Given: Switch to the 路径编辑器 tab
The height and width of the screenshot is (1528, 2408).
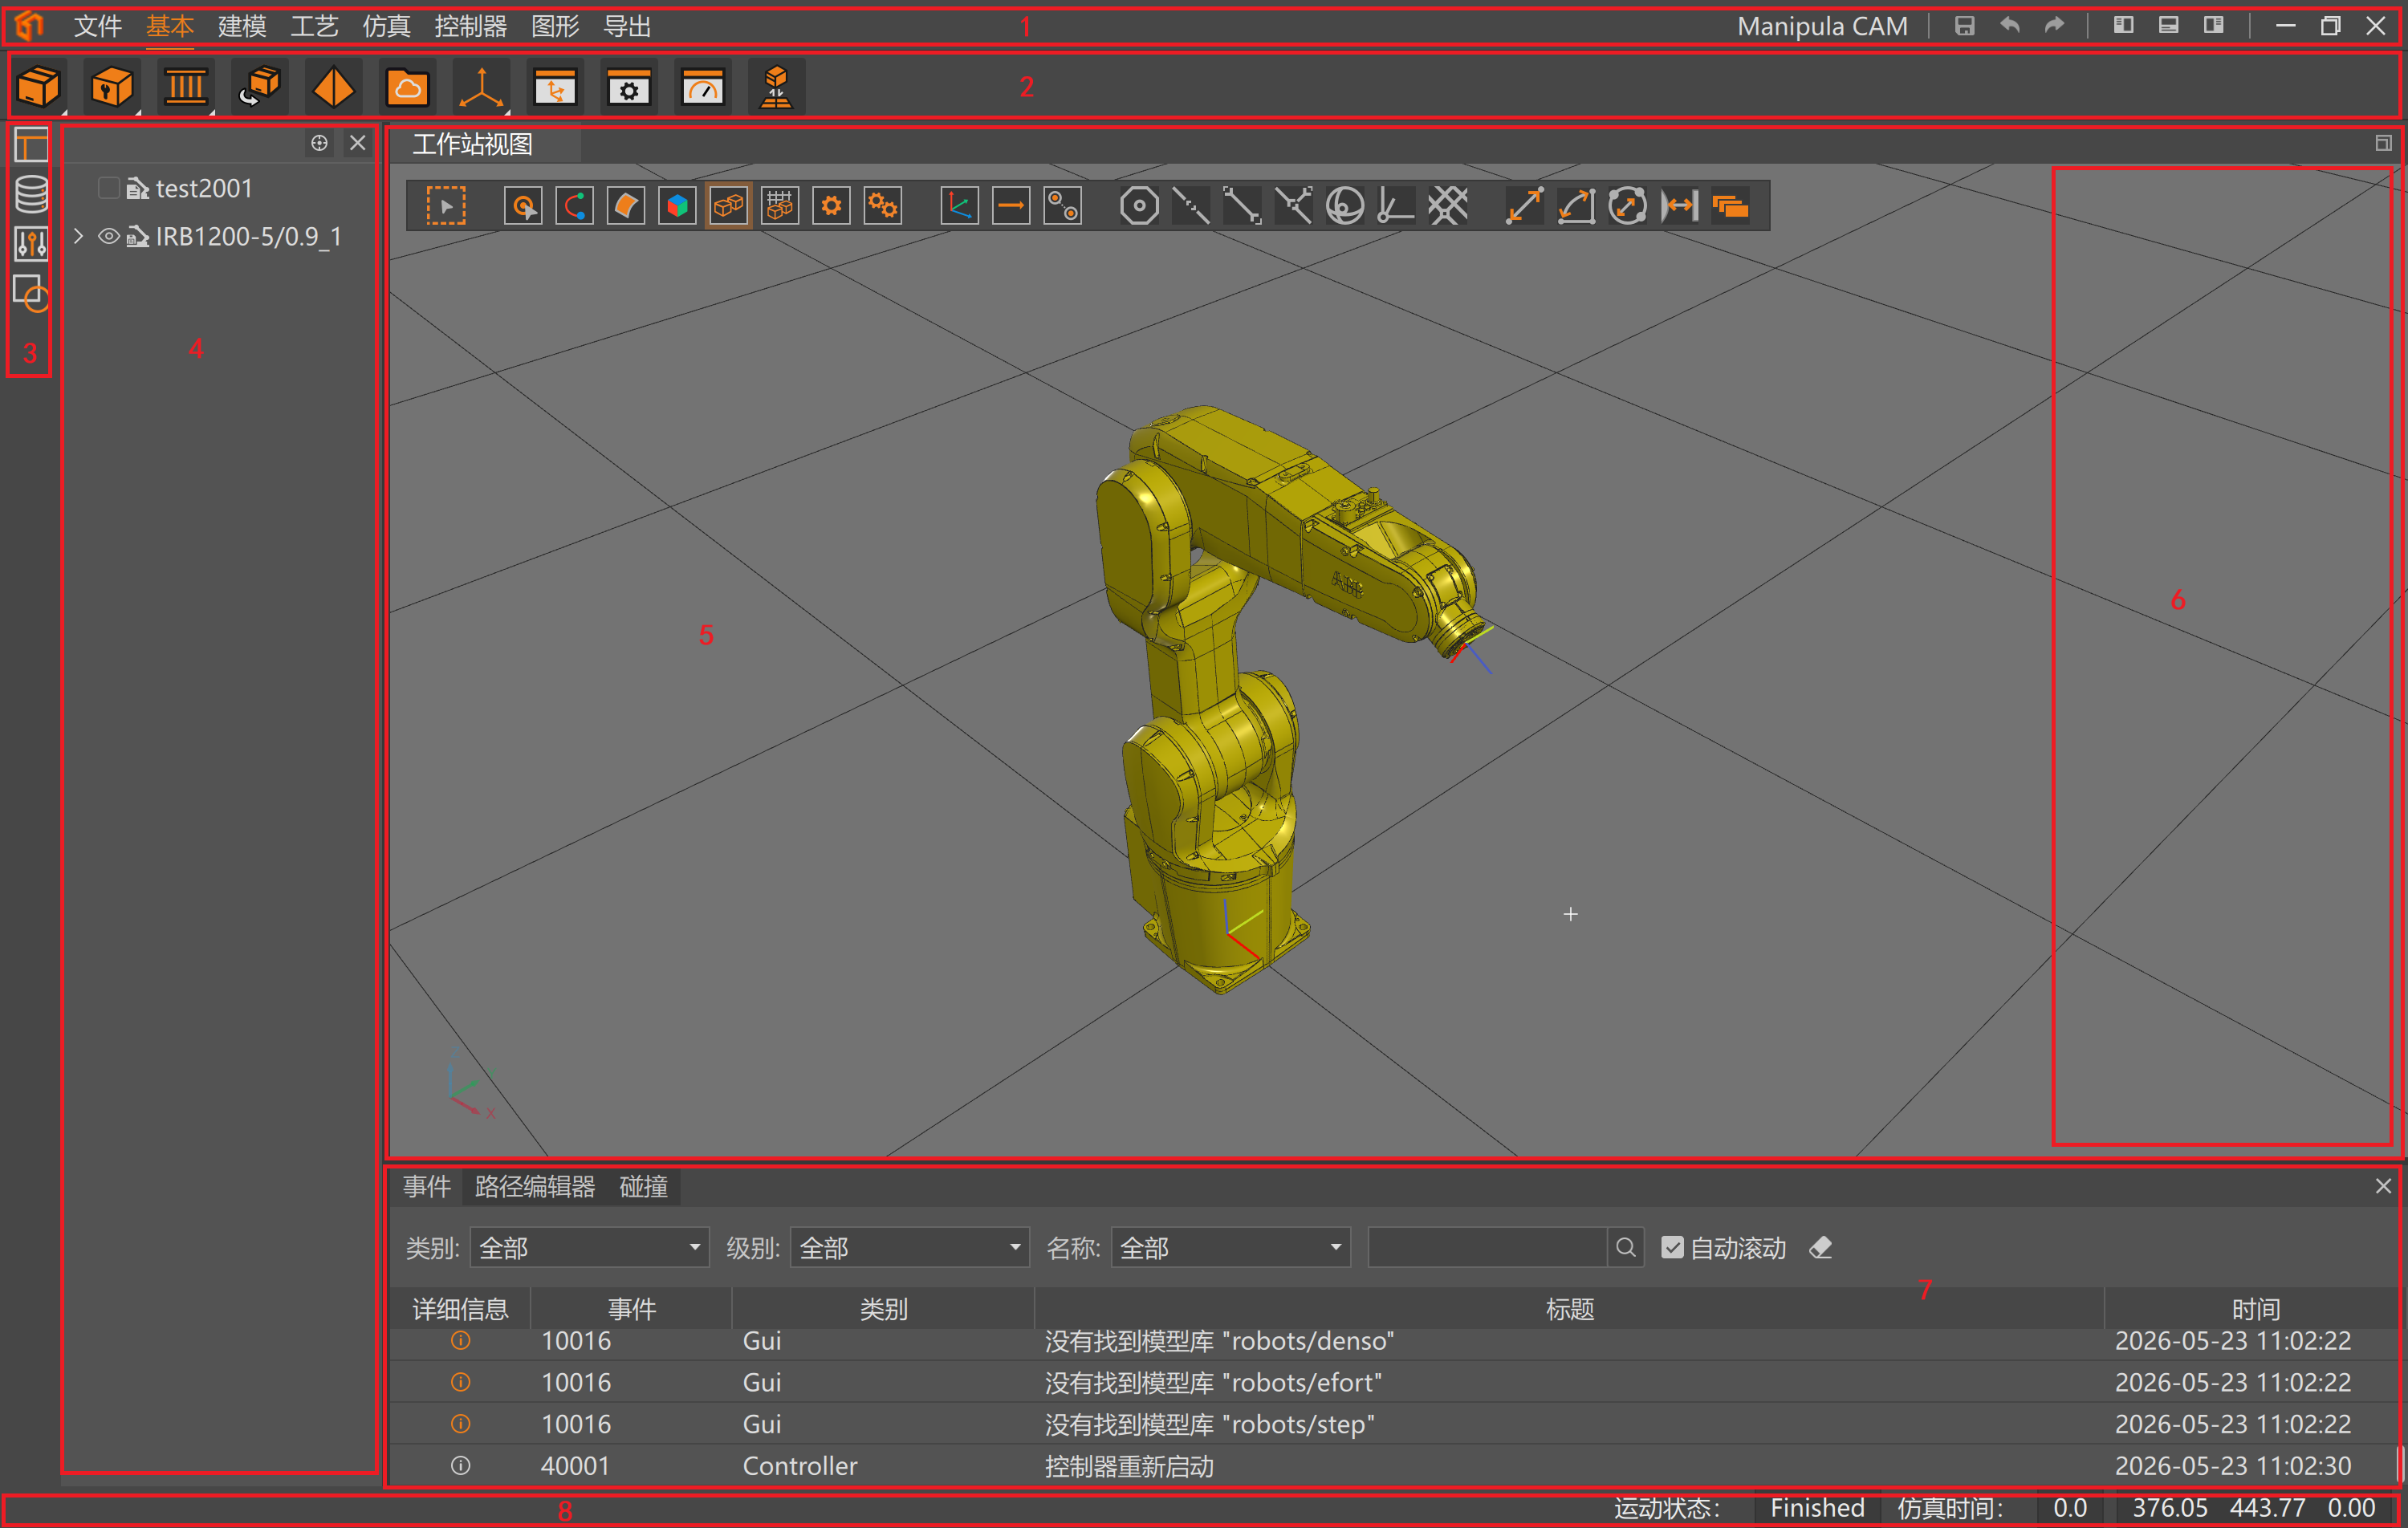Looking at the screenshot, I should 535,1186.
